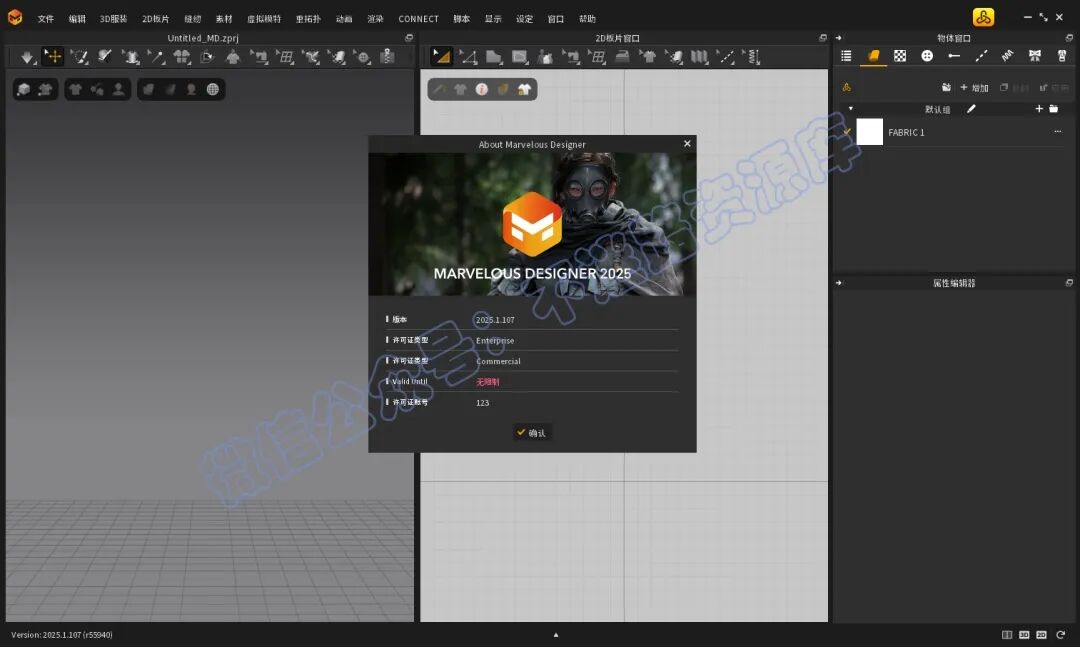Confirm the About dialog with 确认
The image size is (1080, 647).
(532, 433)
